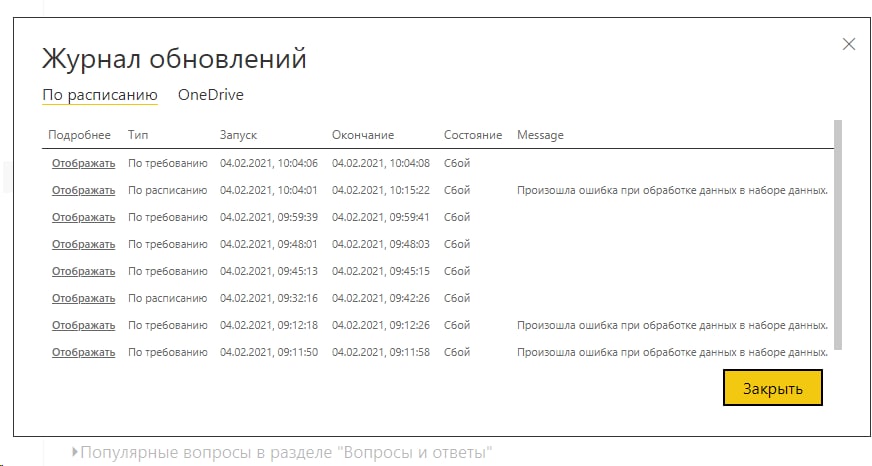This screenshot has width=872, height=466.
Task: Select the По расписанию tab
Action: tap(100, 95)
